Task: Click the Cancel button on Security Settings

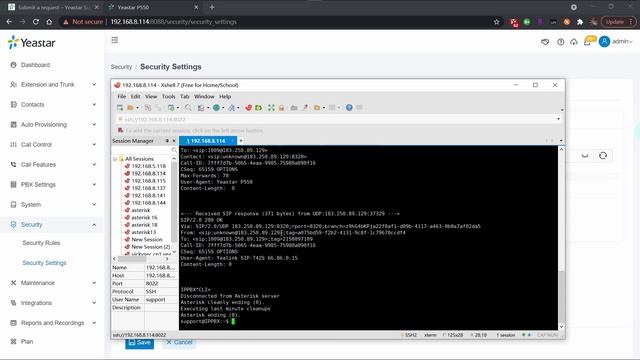Action: 179,343
